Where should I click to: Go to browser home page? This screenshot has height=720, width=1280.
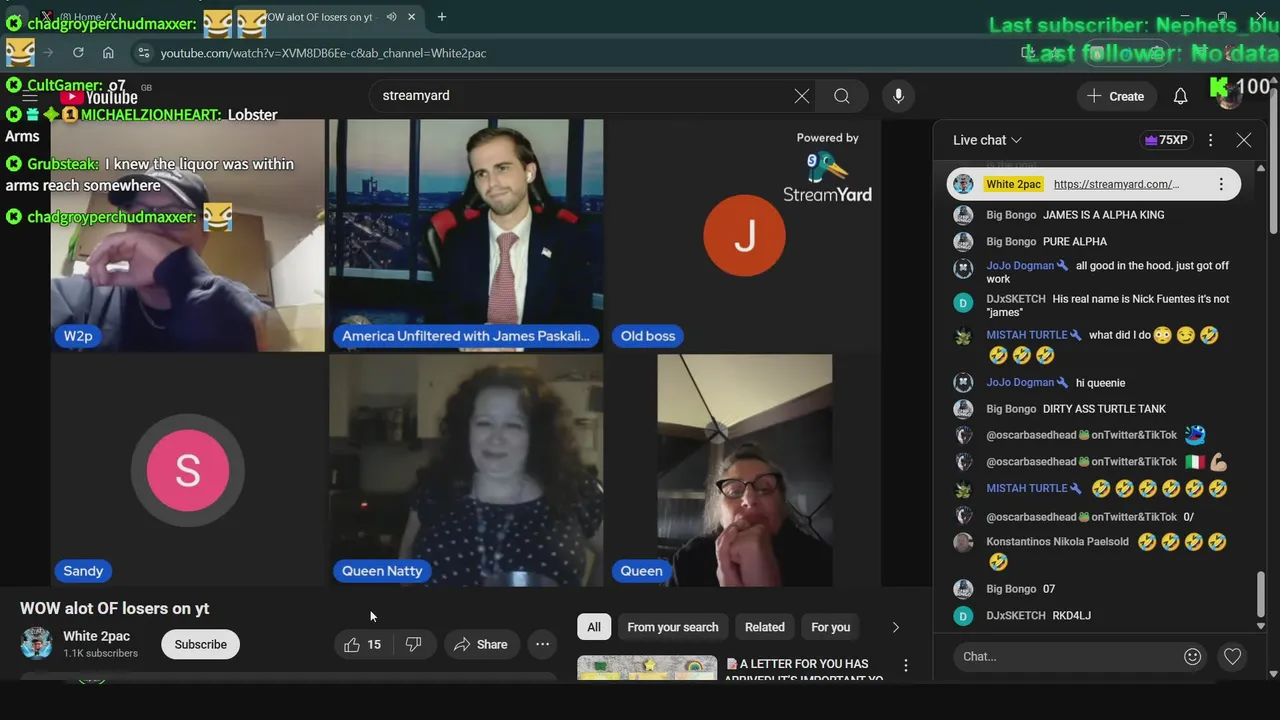coord(108,53)
